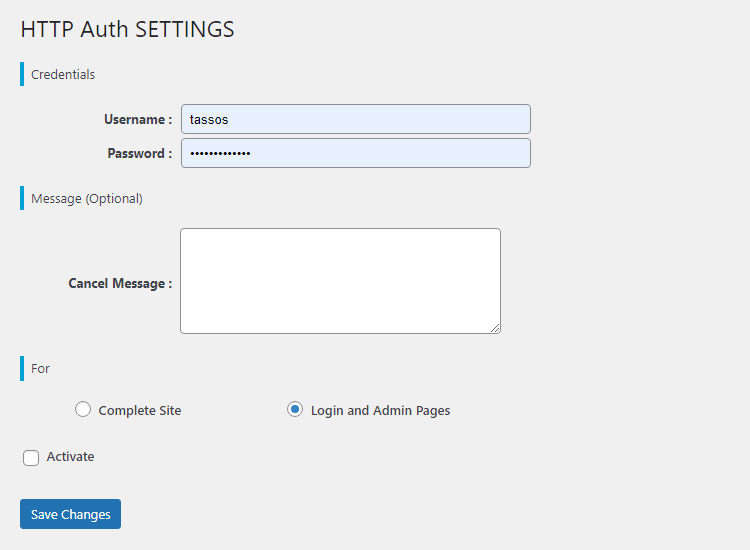
Task: Select the Complete Site radio option
Action: coord(83,409)
